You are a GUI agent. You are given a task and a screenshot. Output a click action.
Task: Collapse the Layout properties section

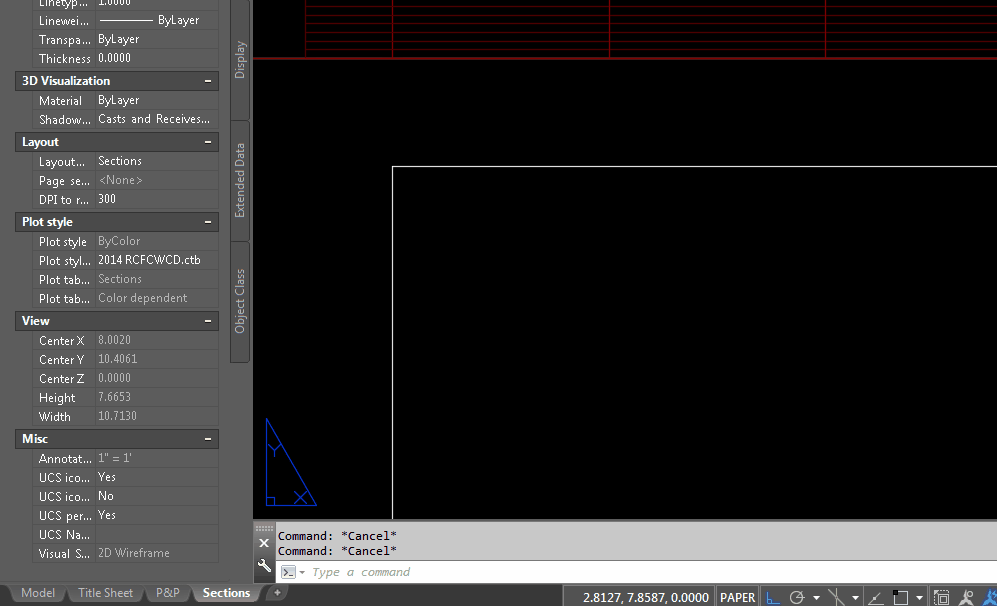pyautogui.click(x=209, y=142)
